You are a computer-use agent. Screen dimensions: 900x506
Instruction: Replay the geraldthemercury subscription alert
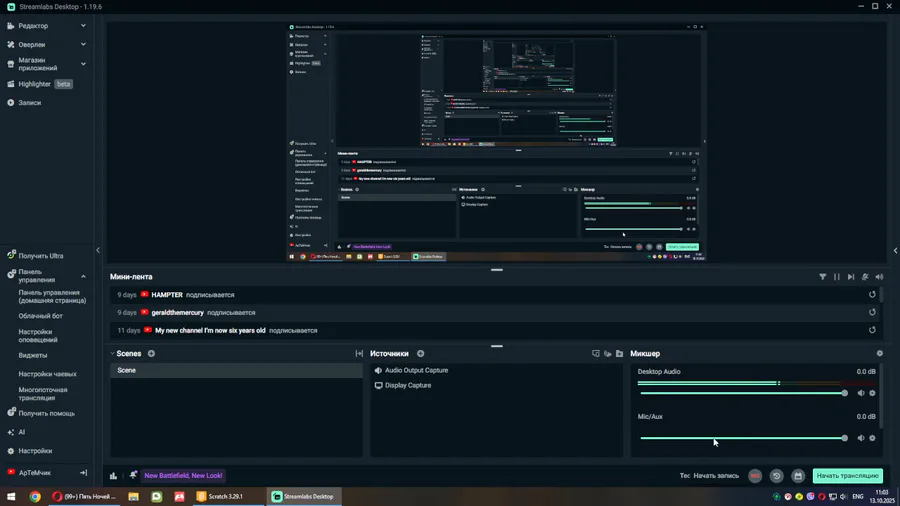872,313
